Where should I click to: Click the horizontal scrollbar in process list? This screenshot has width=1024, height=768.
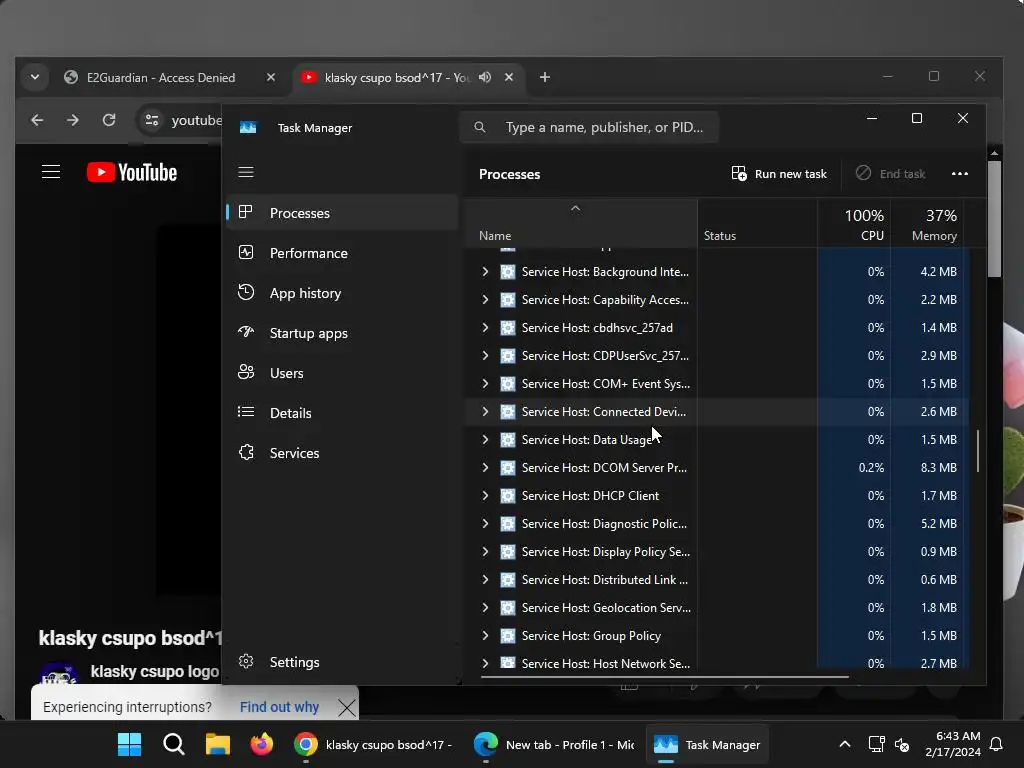point(665,677)
